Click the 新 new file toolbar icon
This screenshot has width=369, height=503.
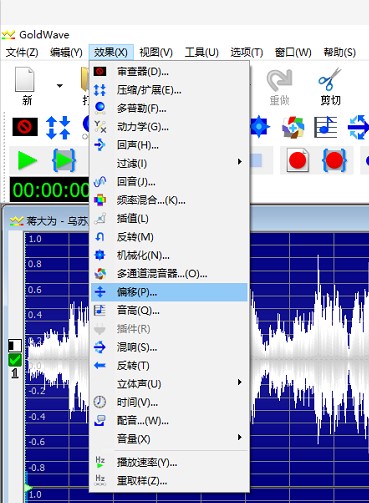(x=26, y=86)
